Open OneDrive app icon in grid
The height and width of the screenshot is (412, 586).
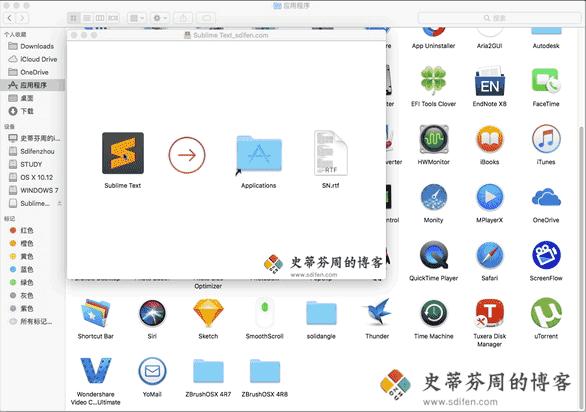546,197
